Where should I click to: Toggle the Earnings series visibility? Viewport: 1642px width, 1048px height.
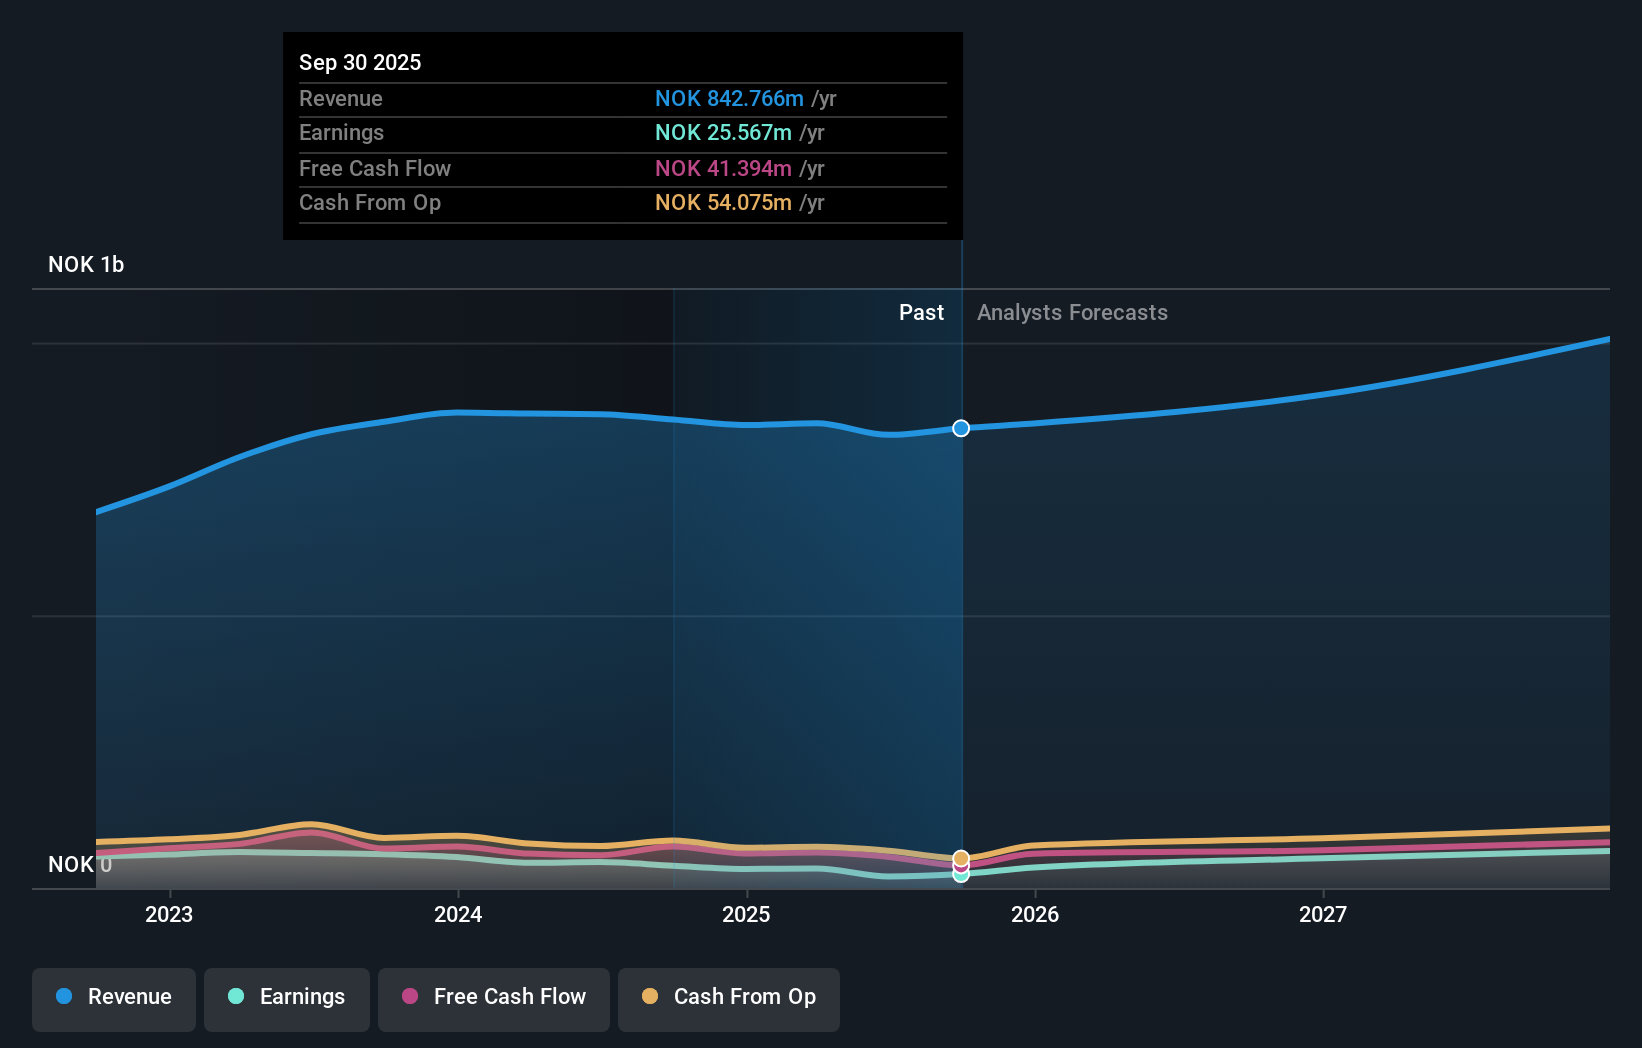pyautogui.click(x=286, y=997)
